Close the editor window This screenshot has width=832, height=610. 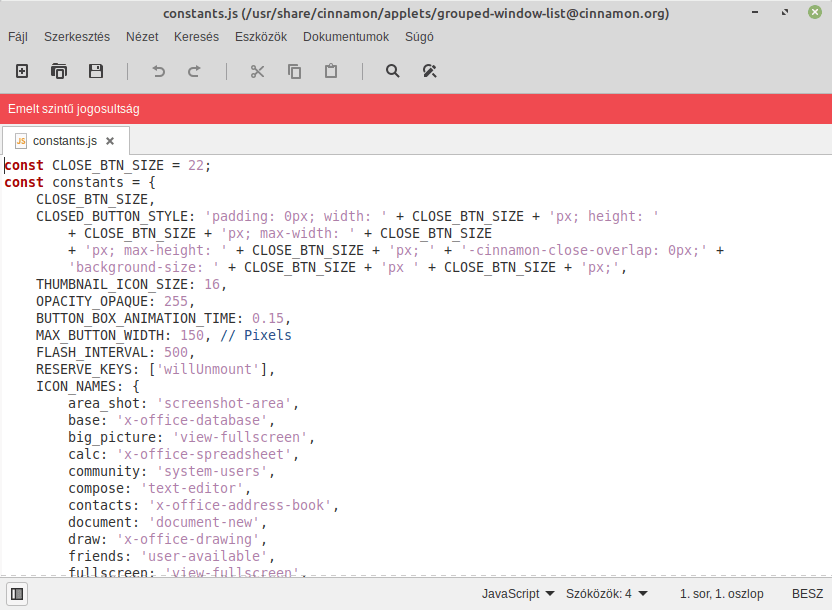814,12
